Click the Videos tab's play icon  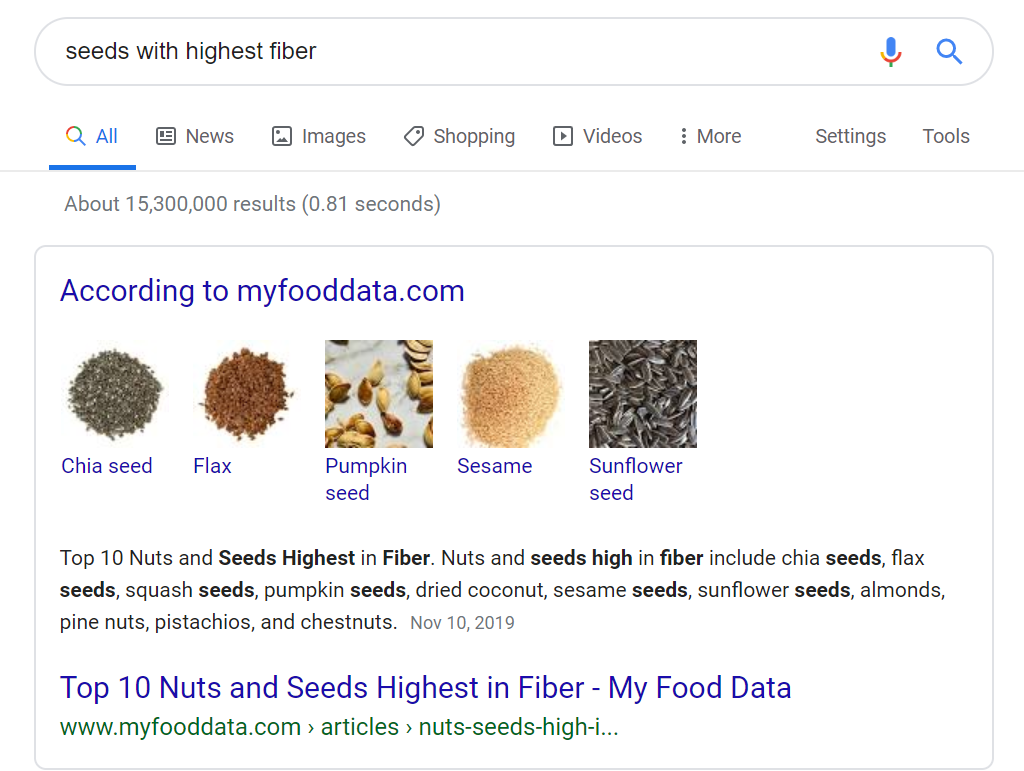pos(562,135)
